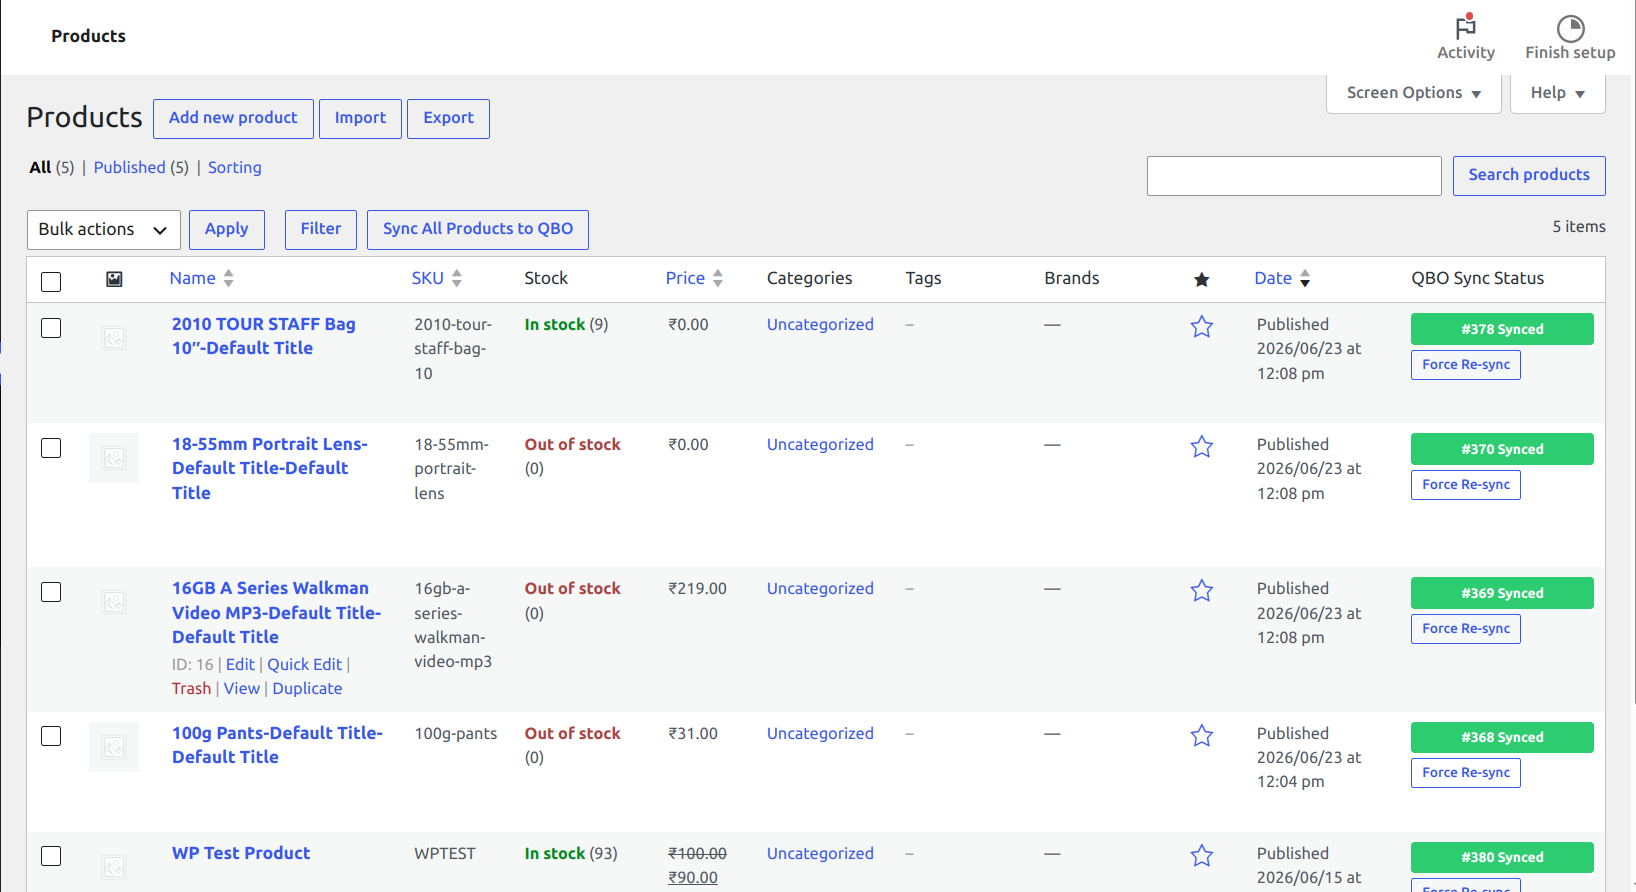The width and height of the screenshot is (1636, 892).
Task: Open 18-55mm Portrait Lens product link
Action: [270, 468]
